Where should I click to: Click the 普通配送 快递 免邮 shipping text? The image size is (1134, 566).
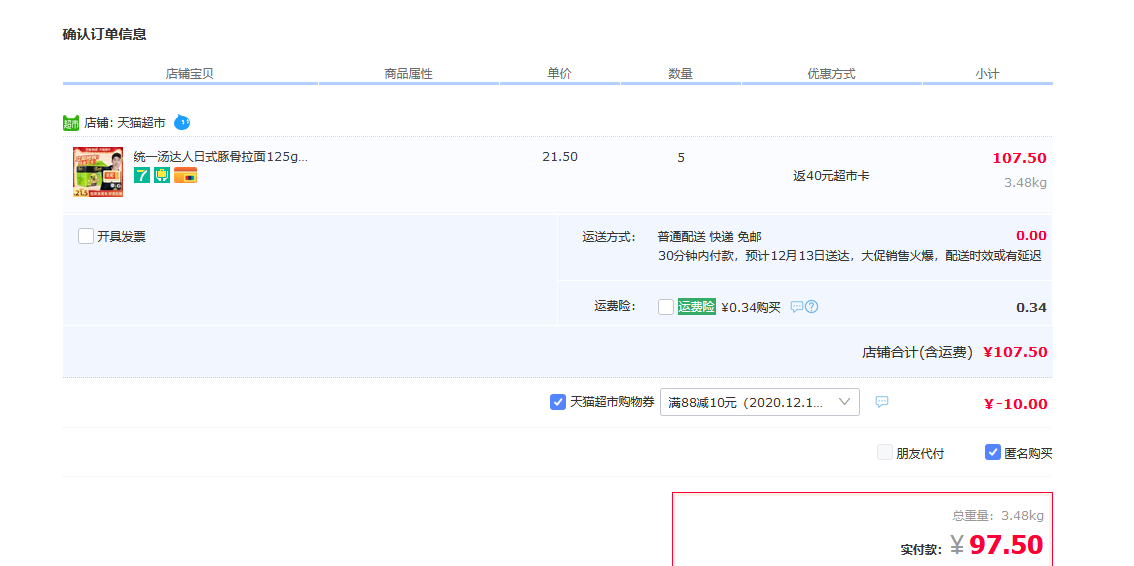click(709, 236)
